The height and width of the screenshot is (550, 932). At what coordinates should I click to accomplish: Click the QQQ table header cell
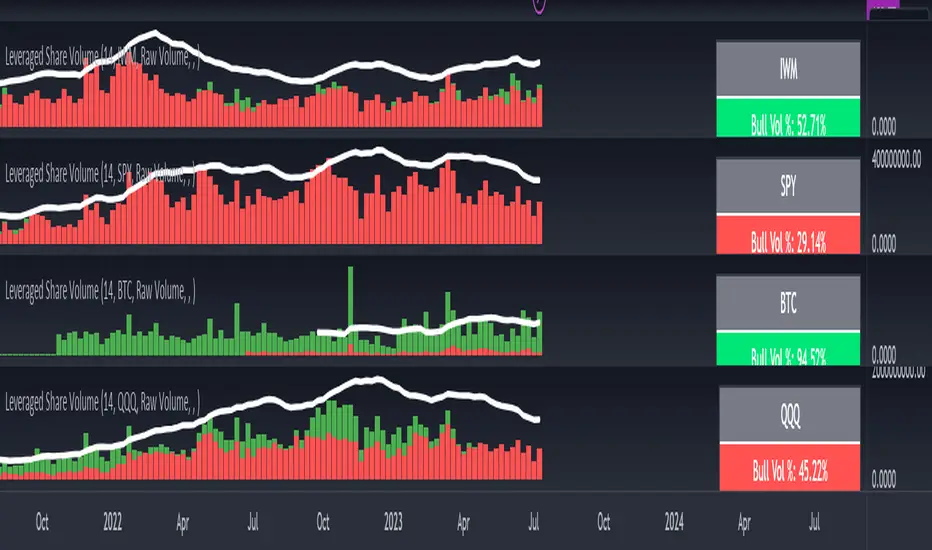(x=790, y=414)
